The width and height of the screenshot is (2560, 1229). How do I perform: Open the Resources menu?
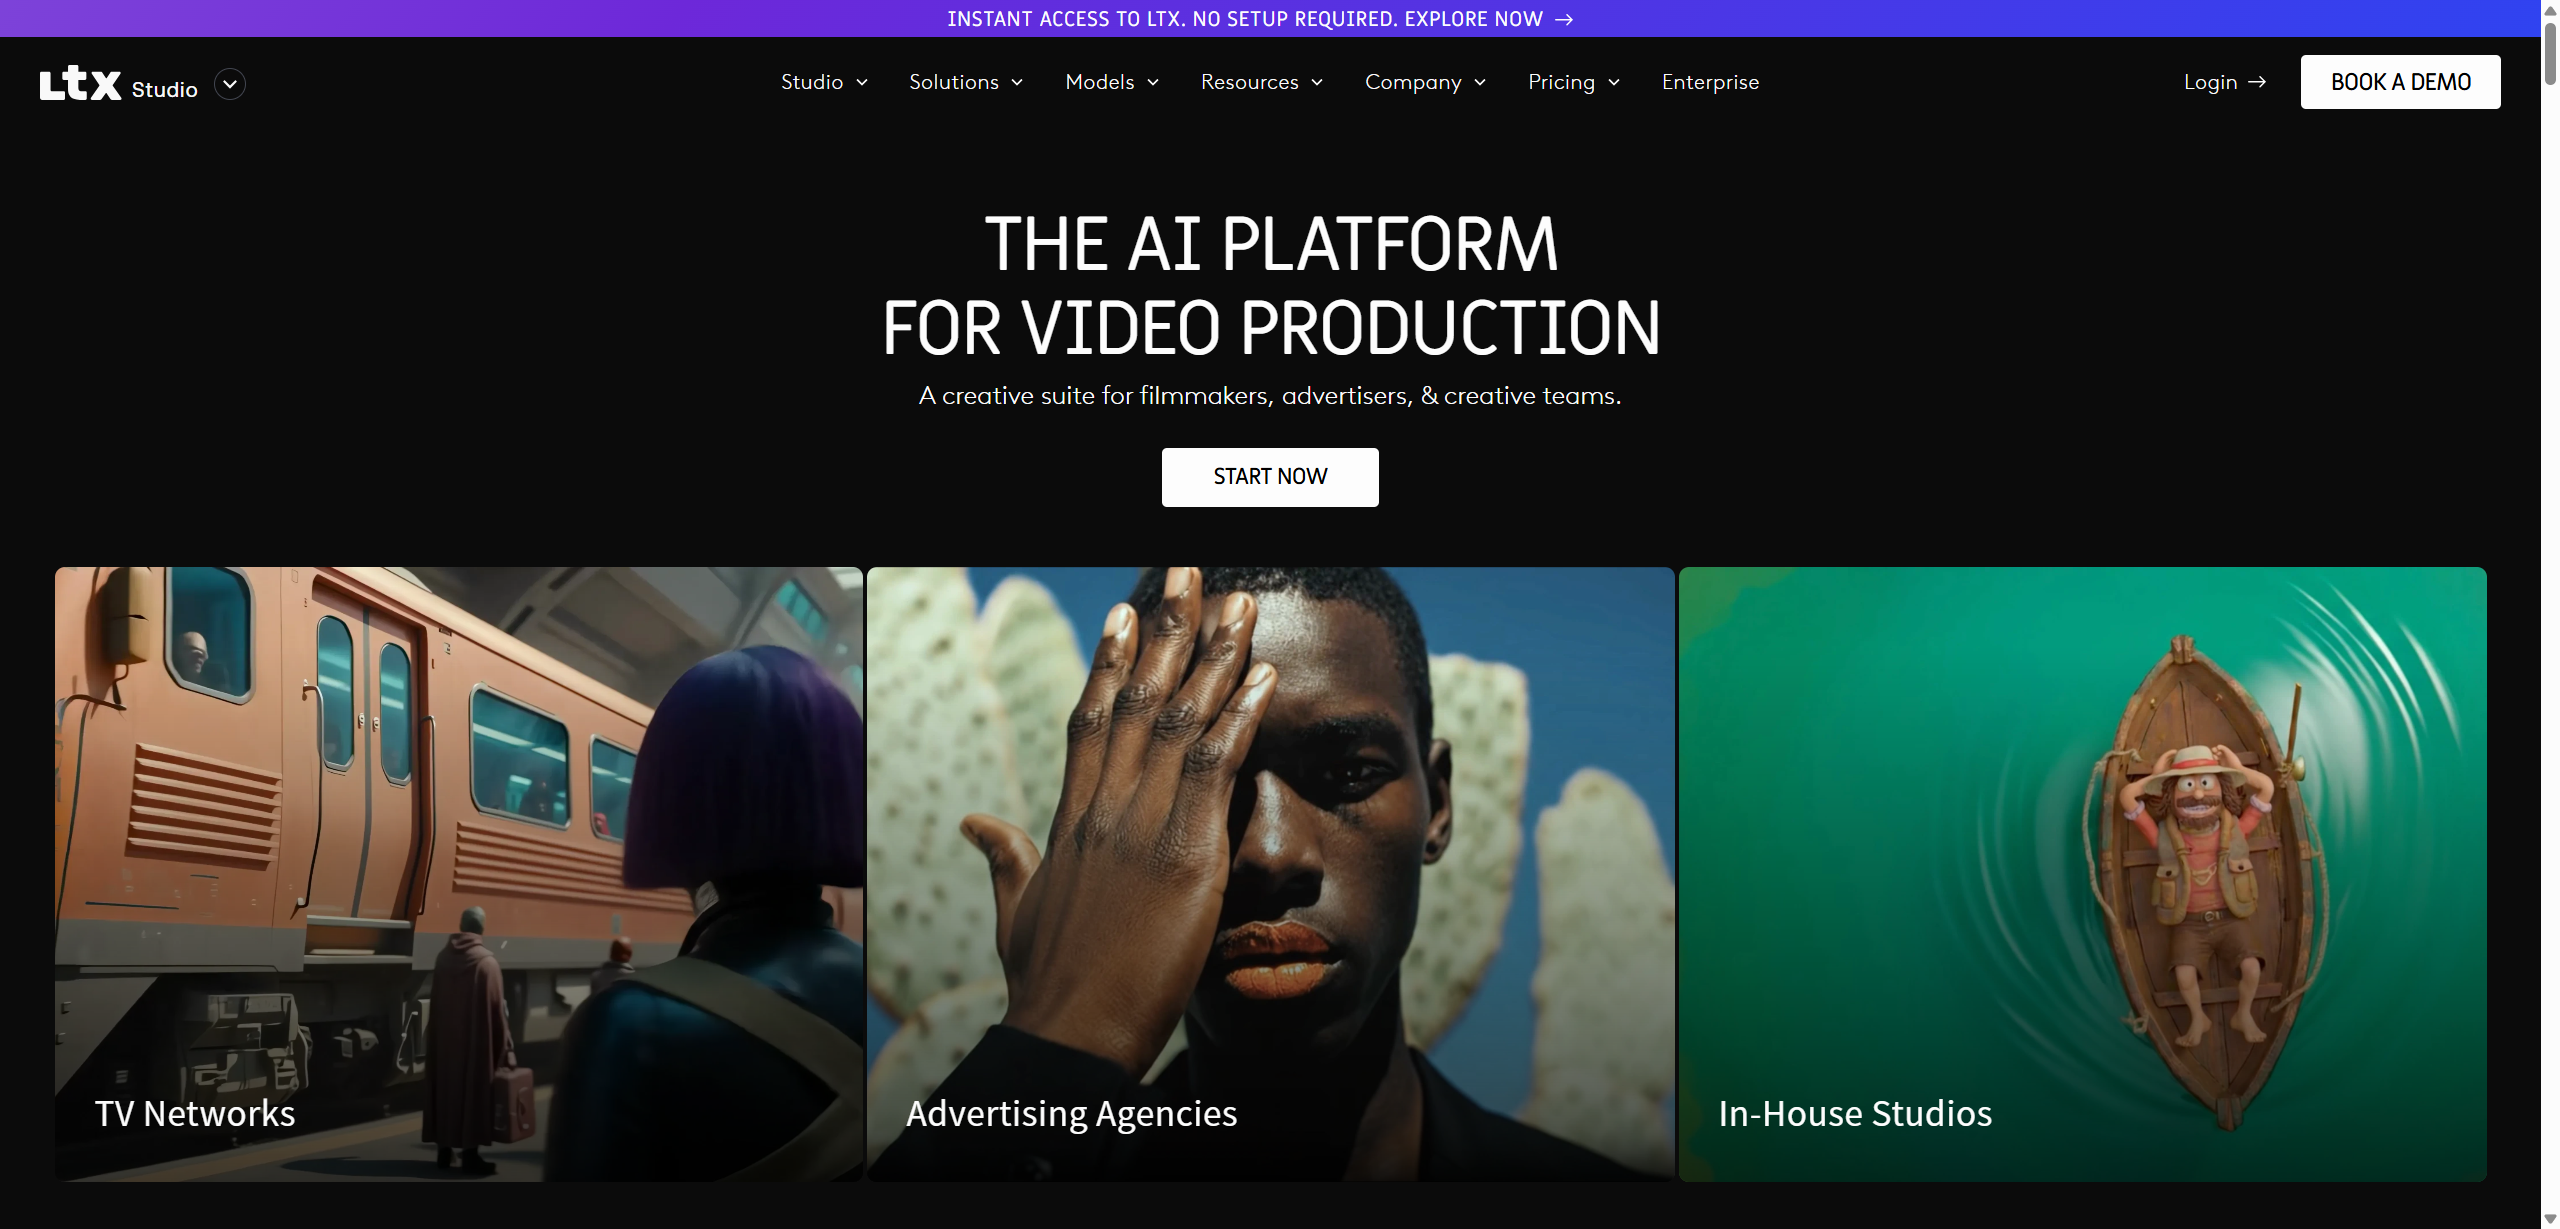(x=1262, y=82)
